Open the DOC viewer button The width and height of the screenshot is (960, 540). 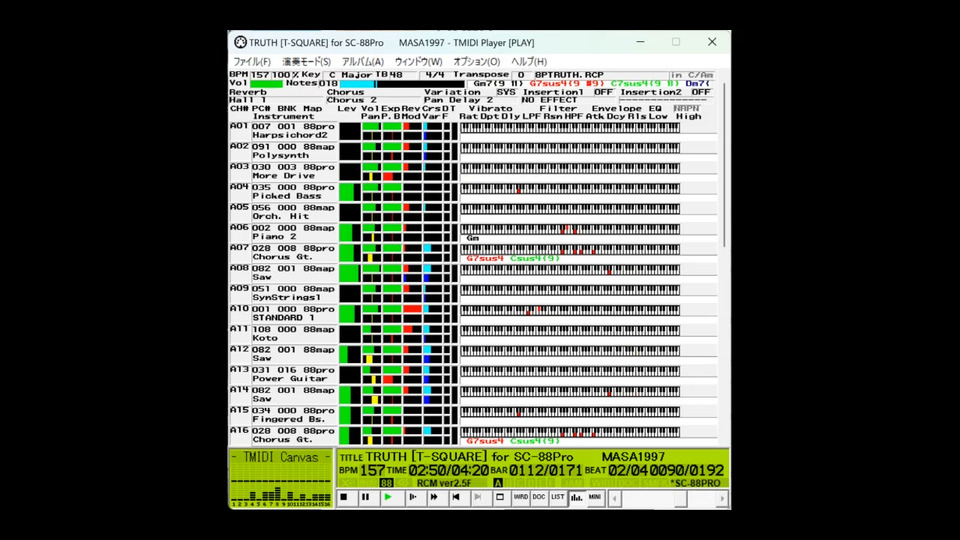[x=539, y=498]
